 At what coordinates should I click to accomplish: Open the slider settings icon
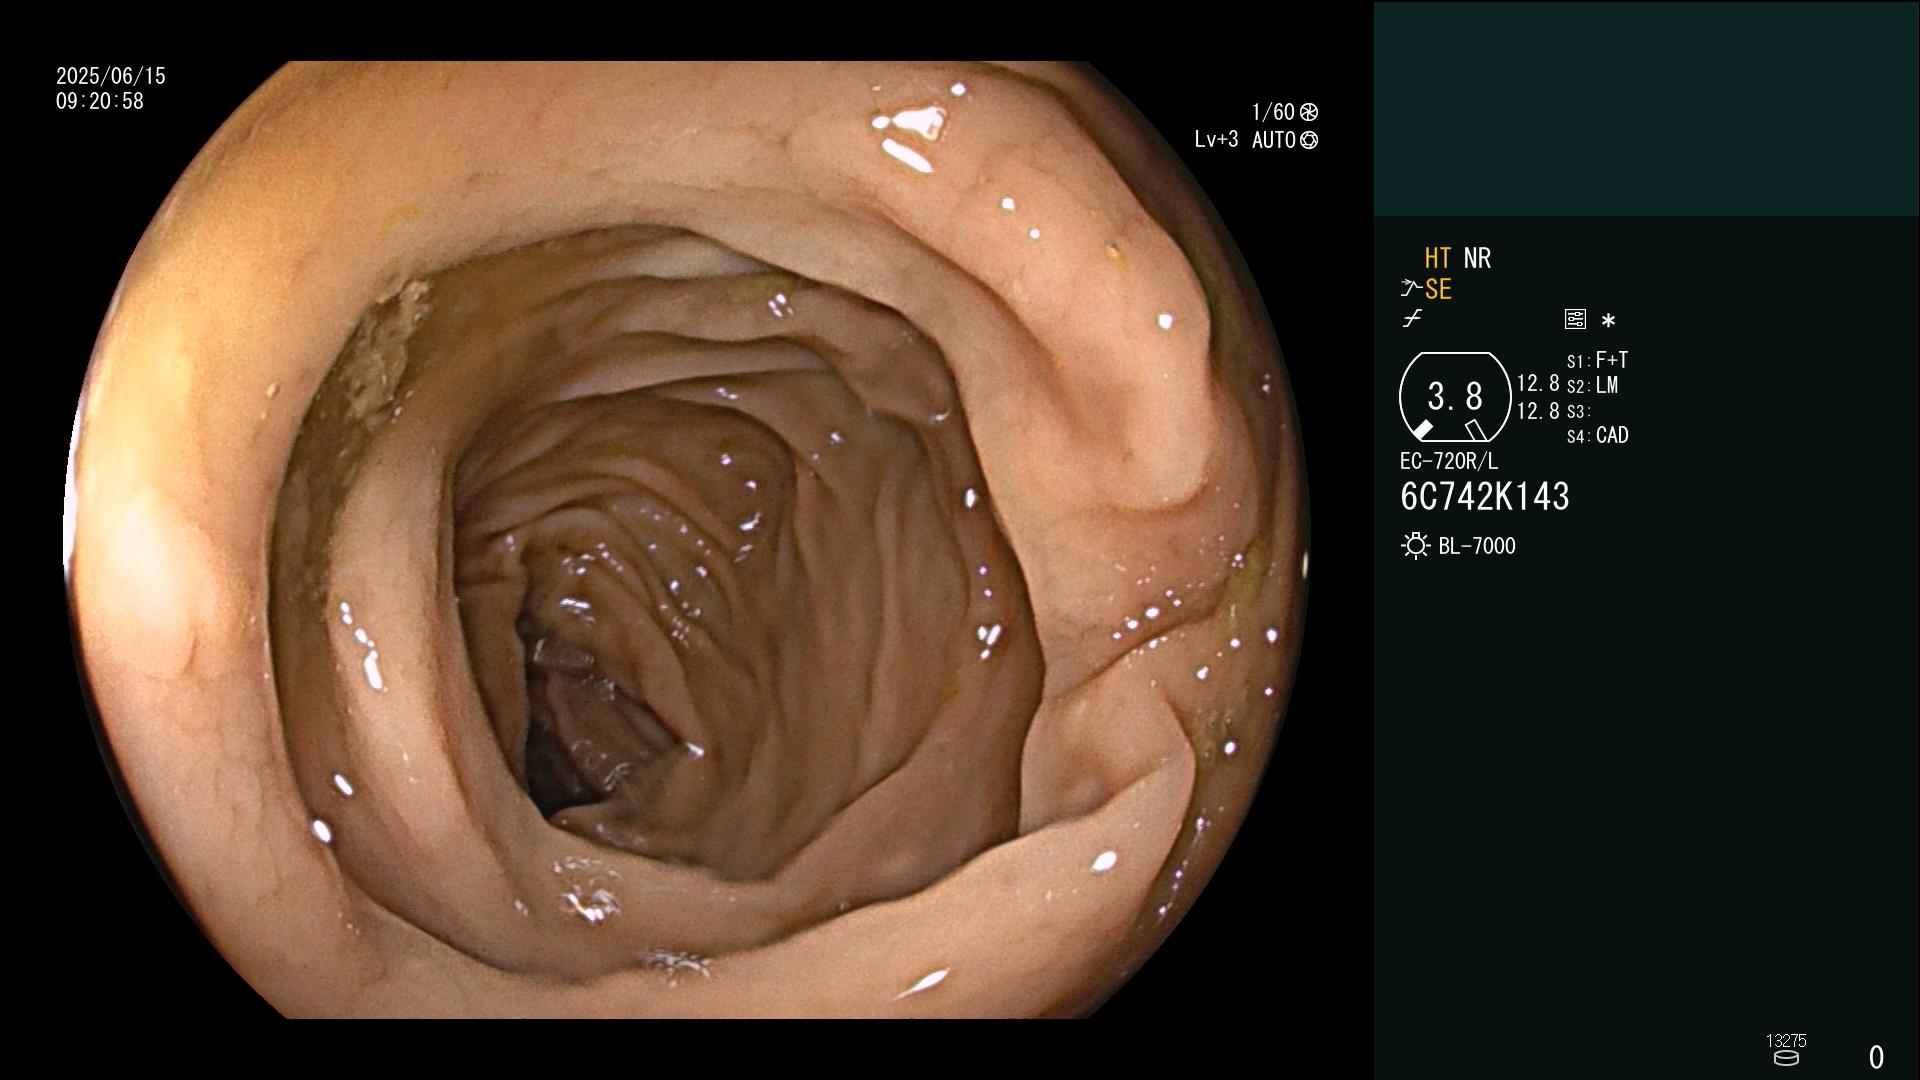tap(1575, 319)
